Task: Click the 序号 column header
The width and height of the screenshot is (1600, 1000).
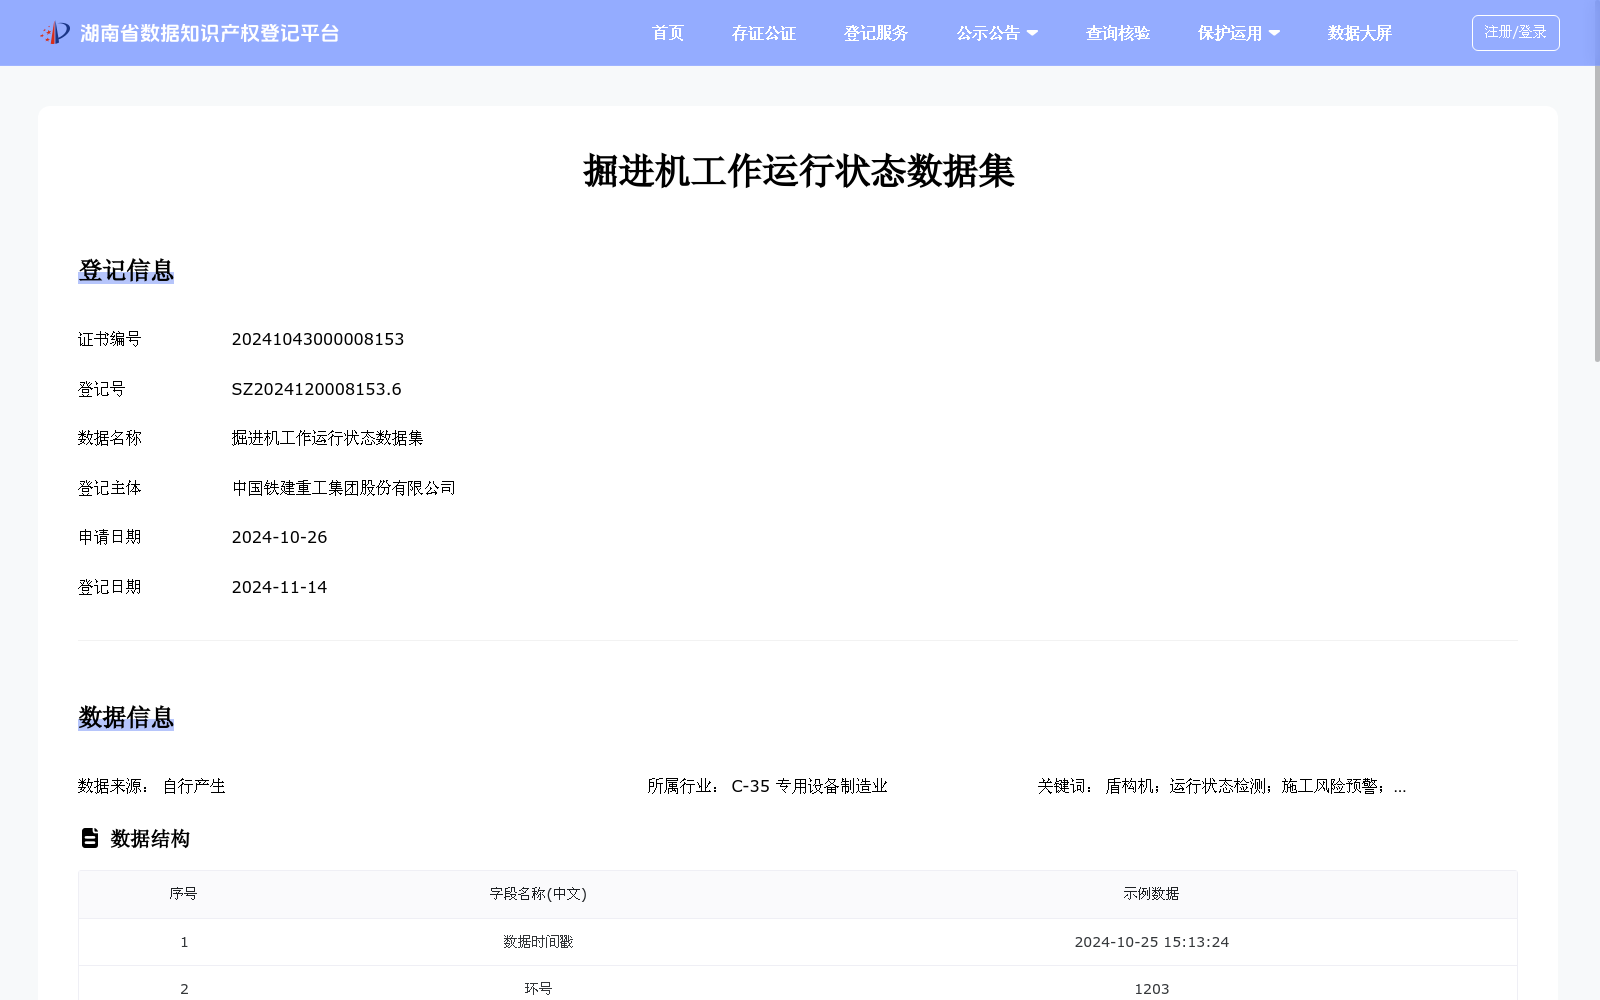Action: (183, 894)
